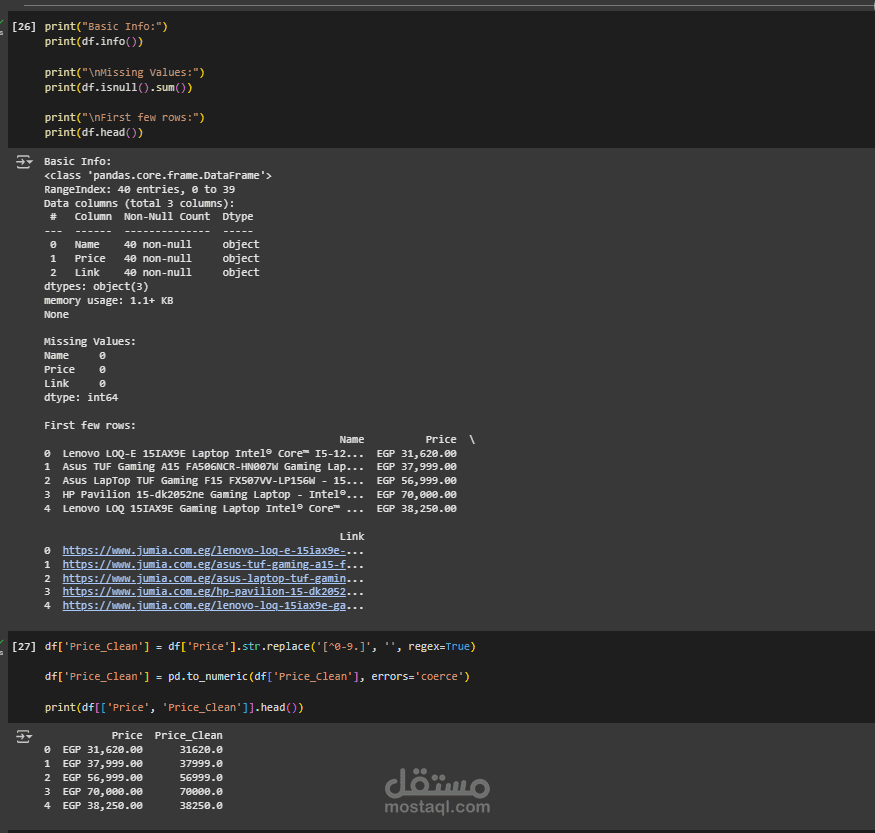This screenshot has height=833, width=875.
Task: Run cell number 27
Action: coord(24,646)
